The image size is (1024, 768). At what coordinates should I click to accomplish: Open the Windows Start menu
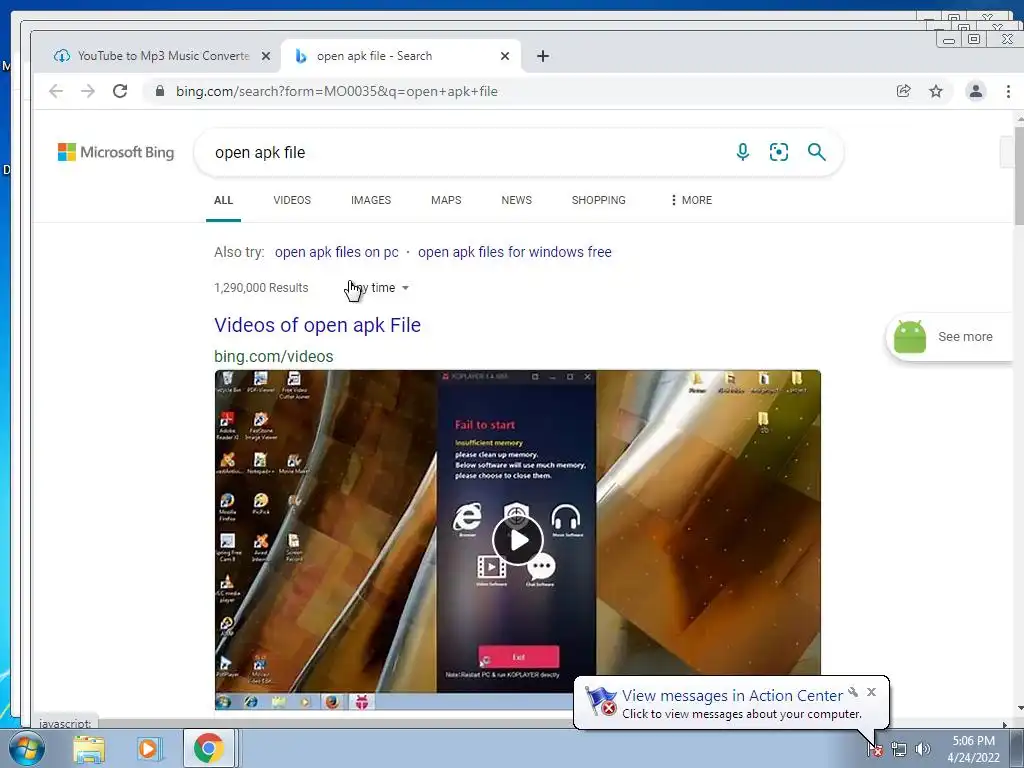pyautogui.click(x=27, y=748)
